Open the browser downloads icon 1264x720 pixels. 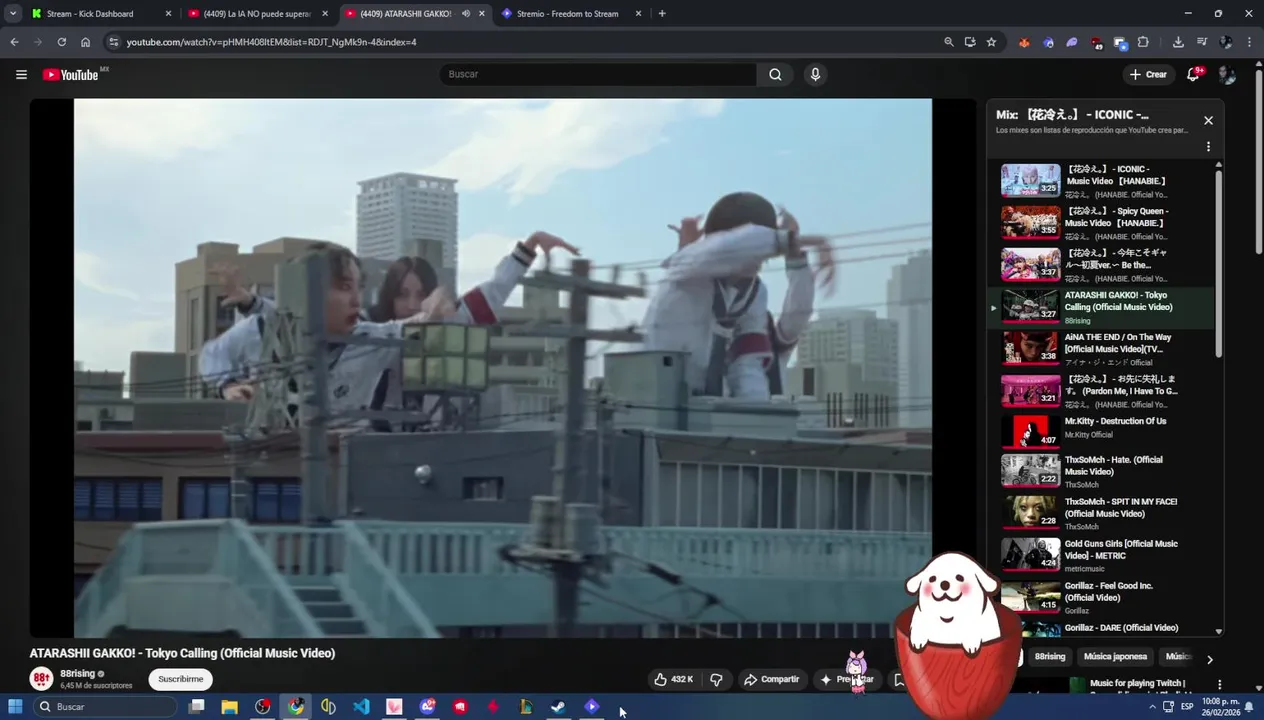point(1178,42)
